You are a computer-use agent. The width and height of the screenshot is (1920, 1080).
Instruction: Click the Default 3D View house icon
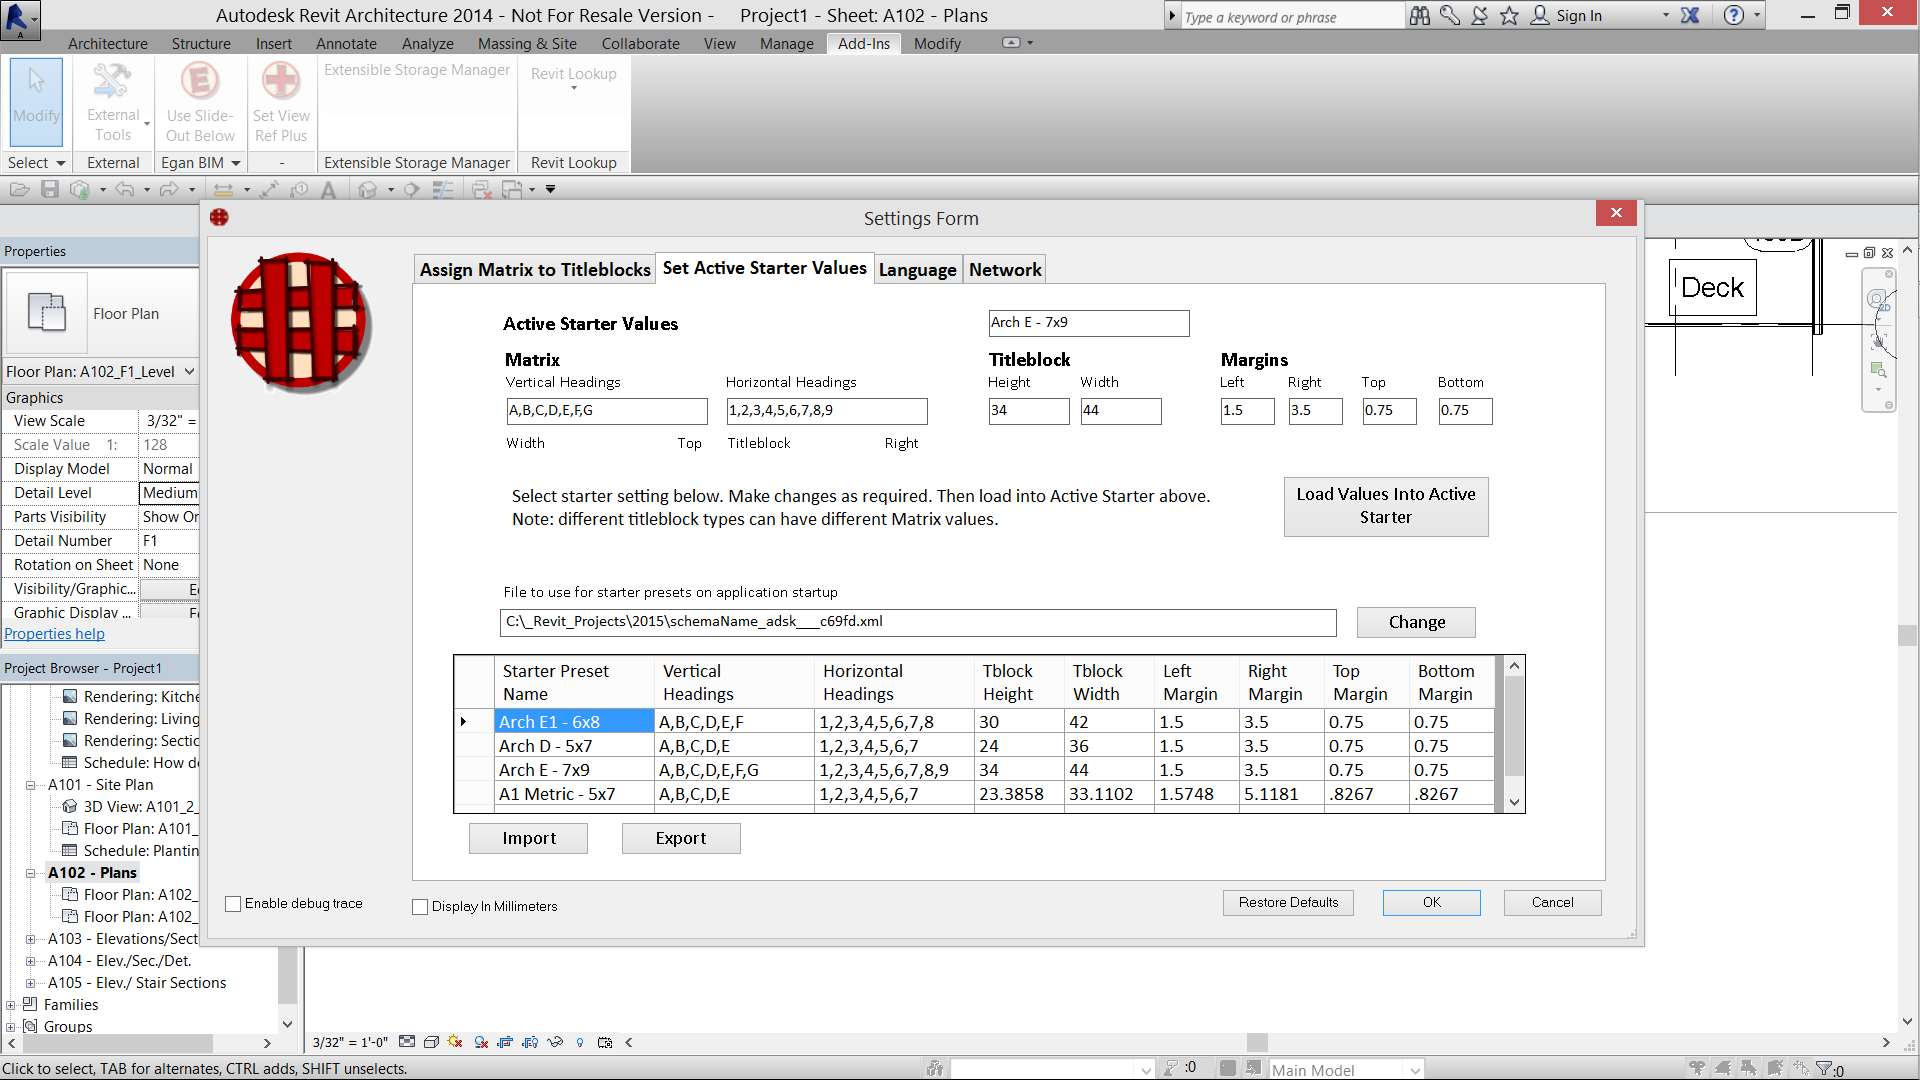[x=368, y=190]
